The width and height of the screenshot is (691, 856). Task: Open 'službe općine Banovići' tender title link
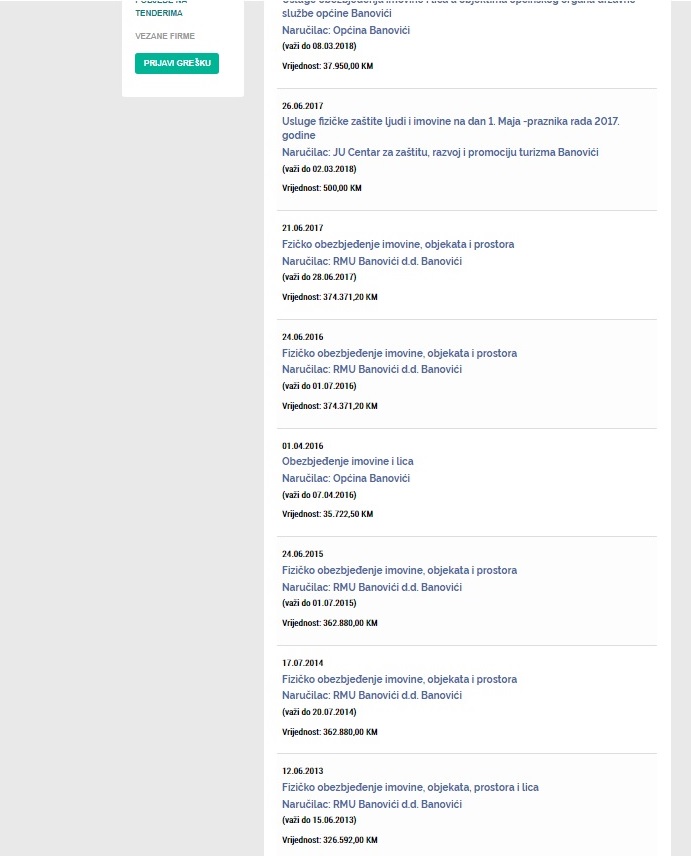[x=336, y=13]
